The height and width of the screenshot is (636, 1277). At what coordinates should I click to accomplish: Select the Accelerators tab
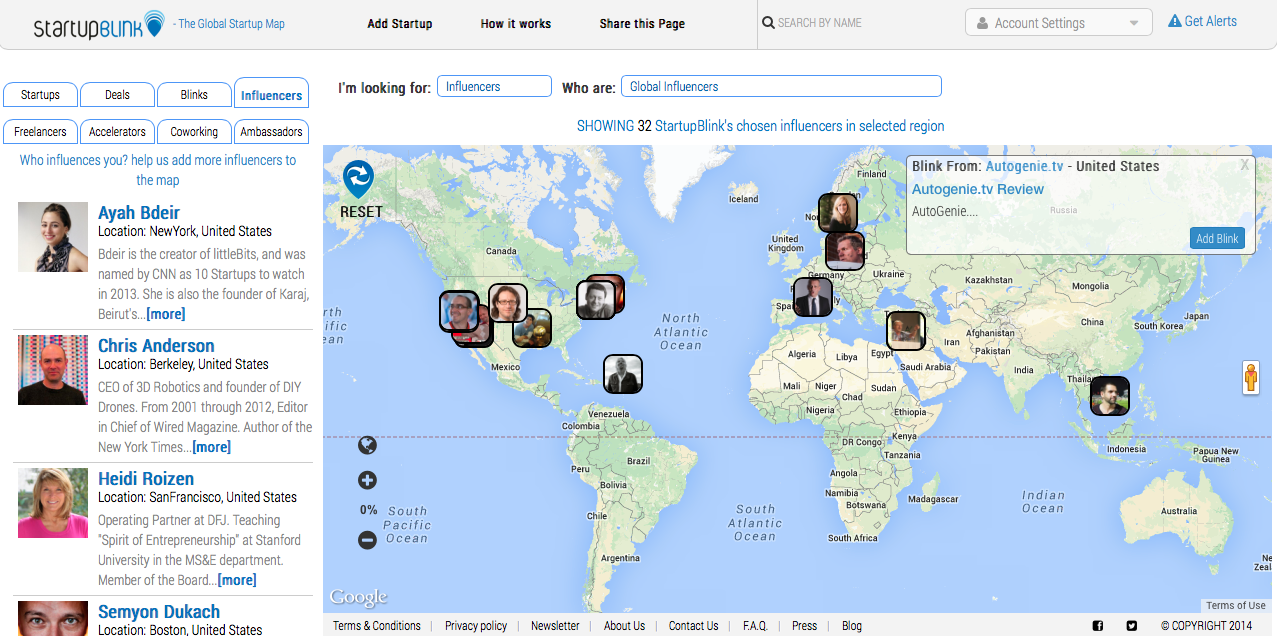(x=117, y=132)
